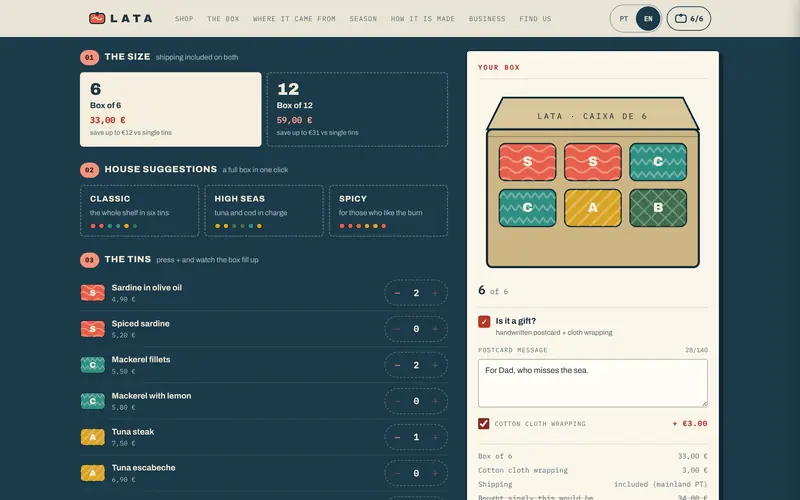800x500 pixels.
Task: Decrease Sardine in olive oil quantity
Action: pos(397,293)
